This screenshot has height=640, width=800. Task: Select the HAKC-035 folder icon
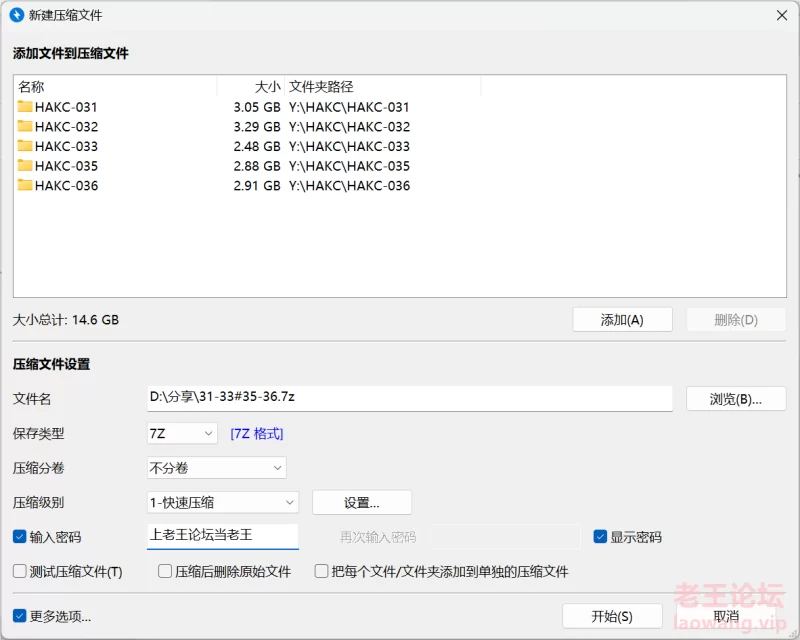coord(24,165)
